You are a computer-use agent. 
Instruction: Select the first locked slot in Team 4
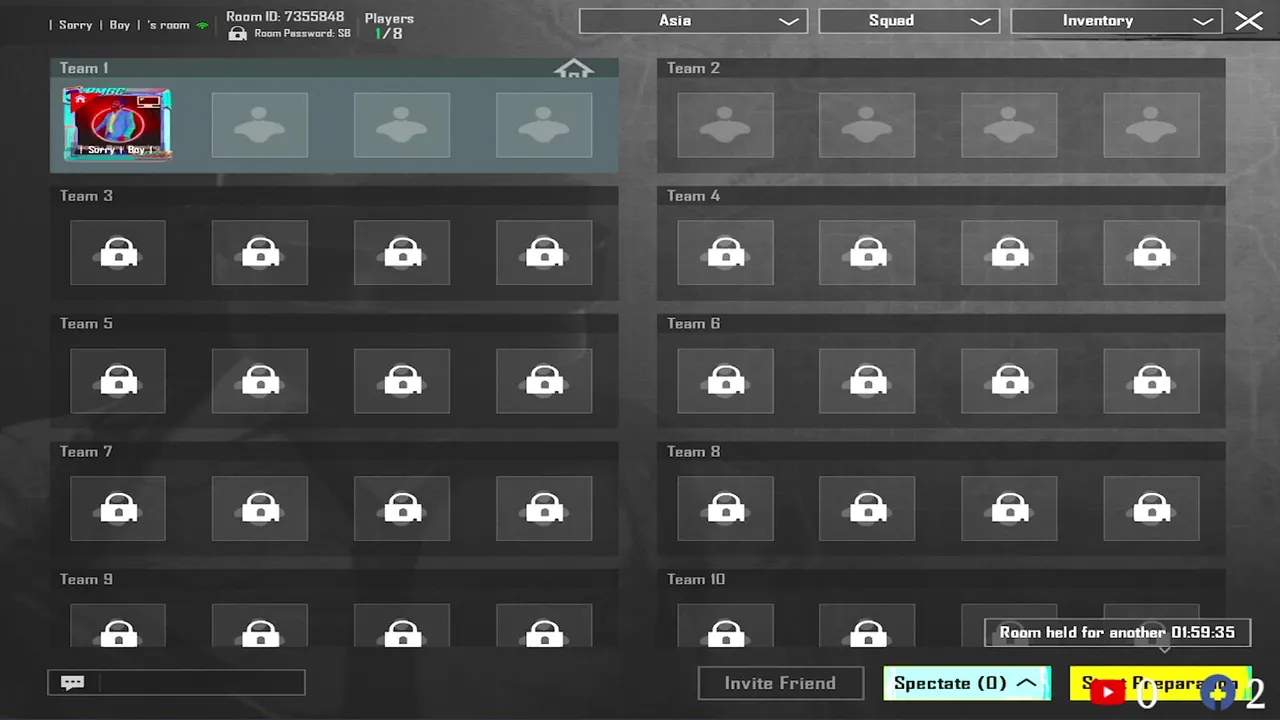click(725, 253)
